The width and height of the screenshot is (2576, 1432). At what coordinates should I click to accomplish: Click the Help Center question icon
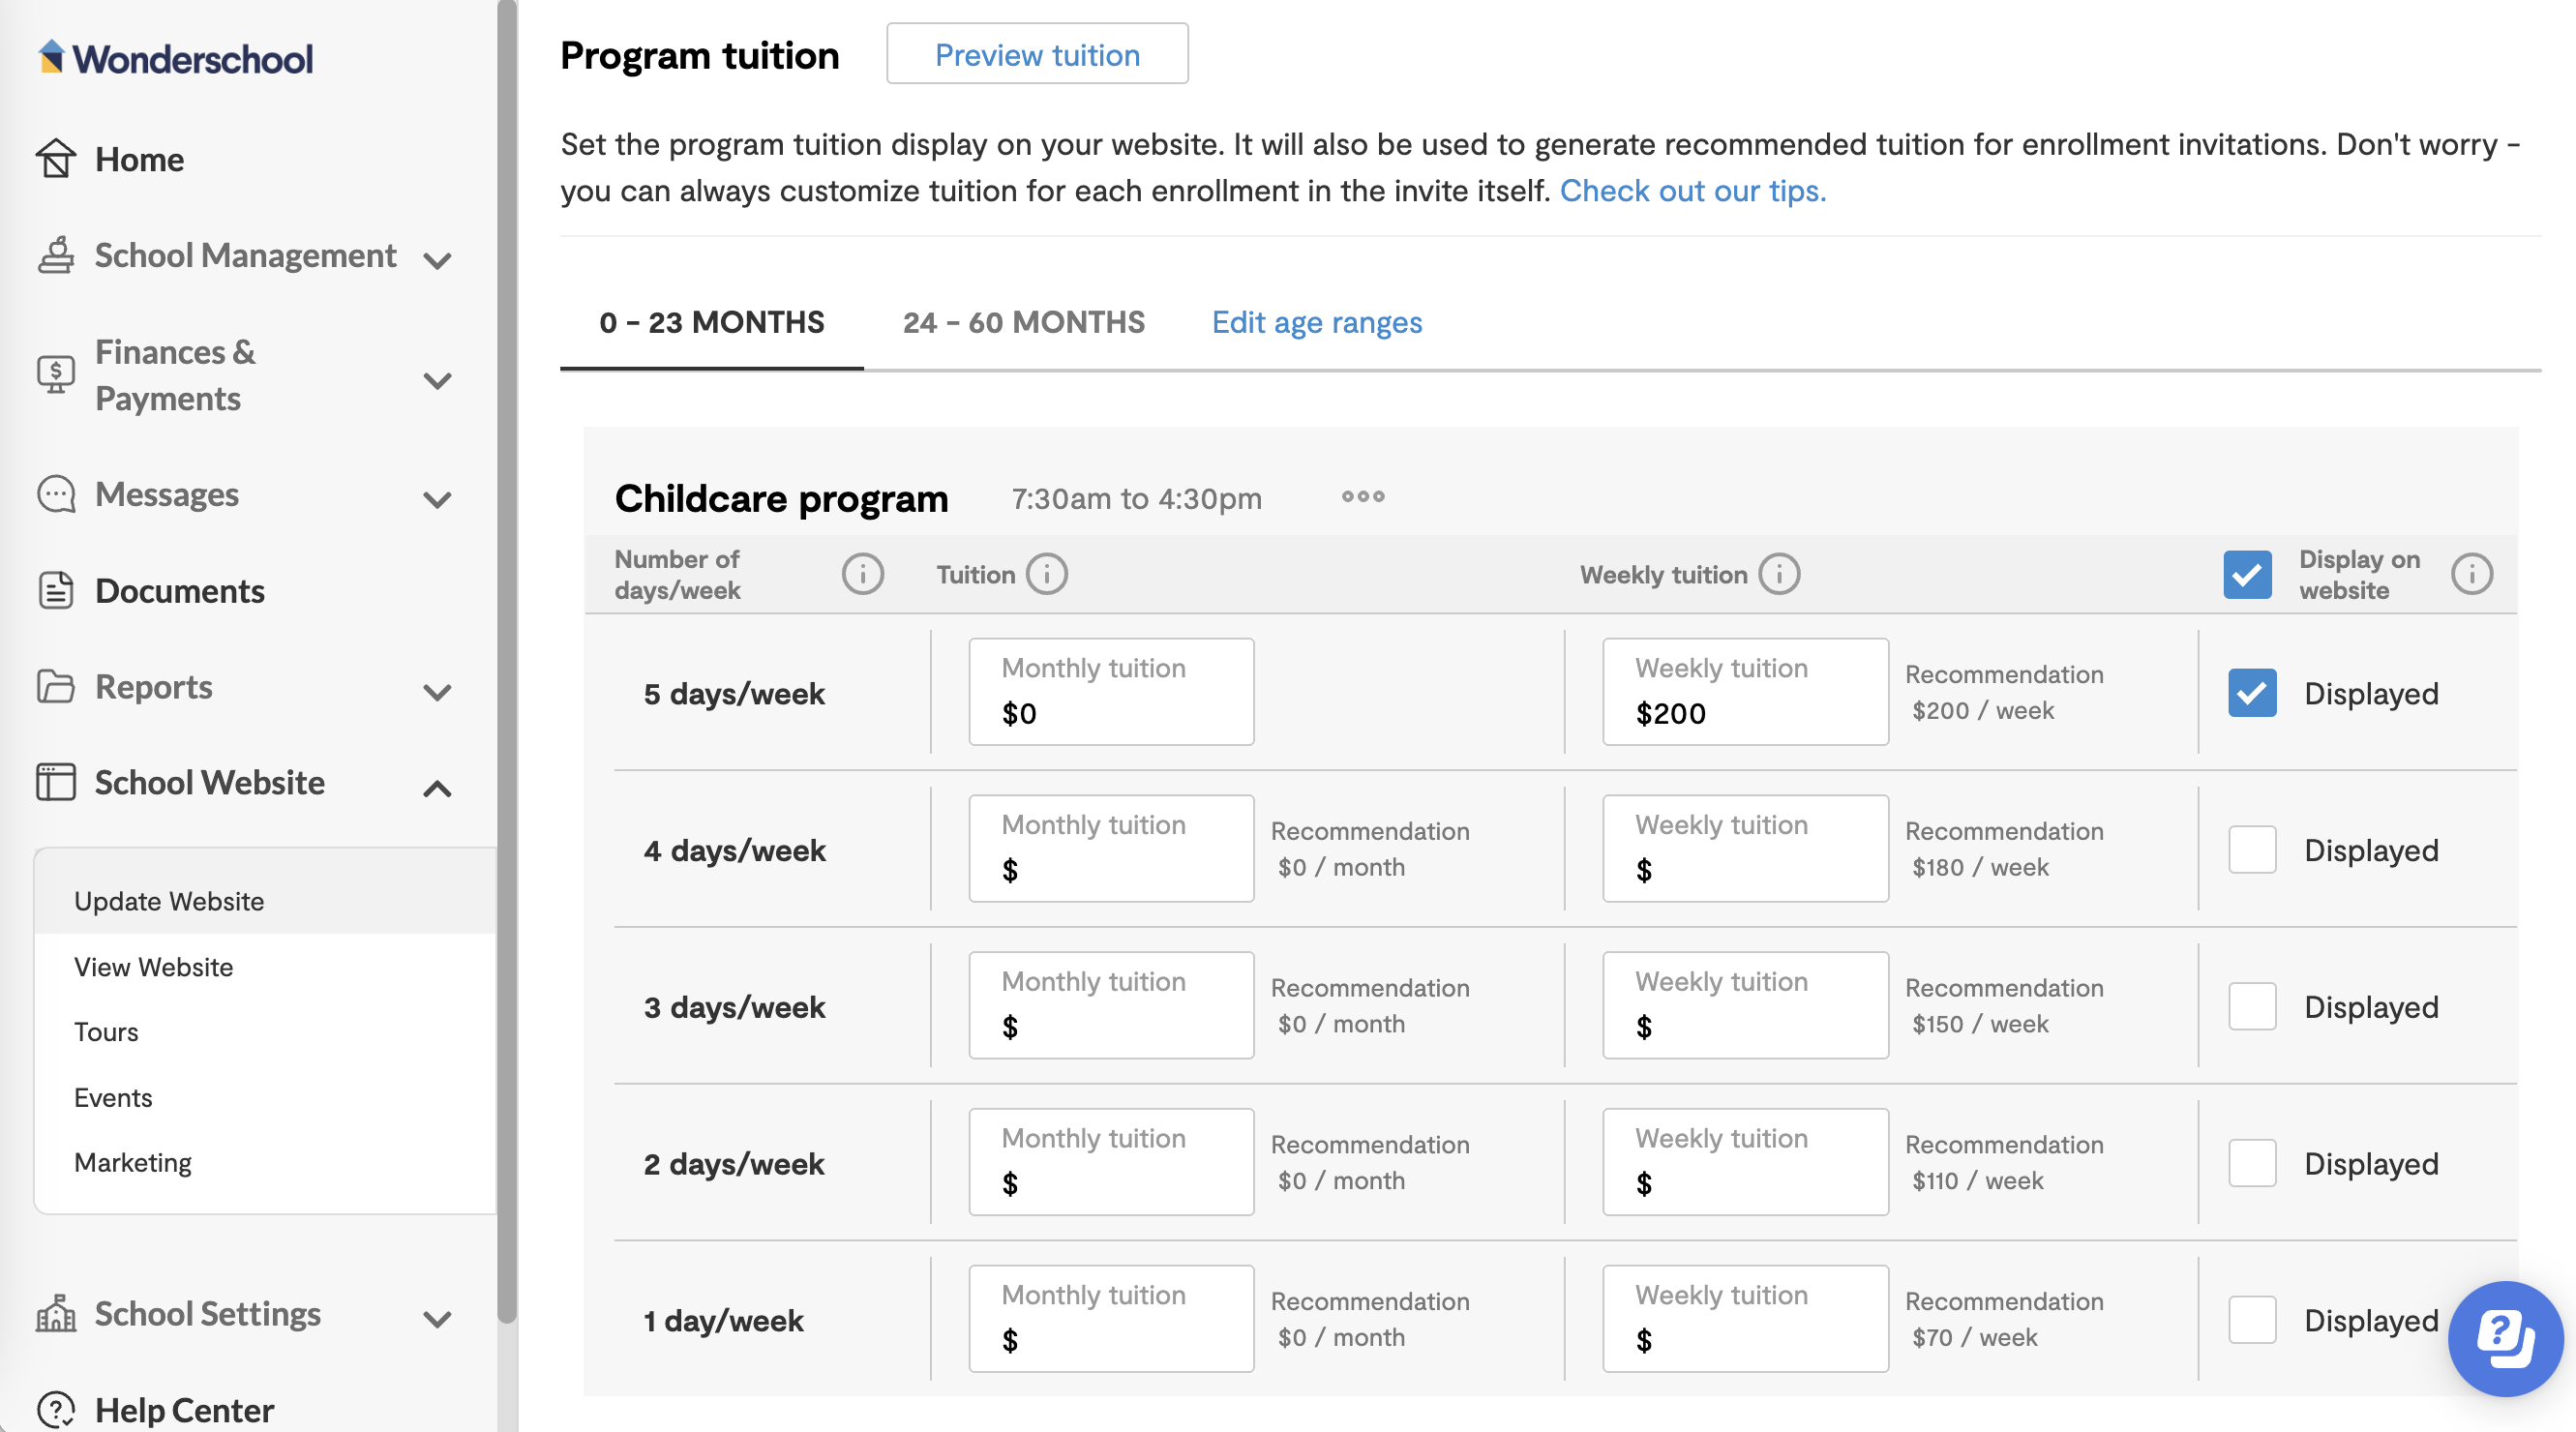56,1410
